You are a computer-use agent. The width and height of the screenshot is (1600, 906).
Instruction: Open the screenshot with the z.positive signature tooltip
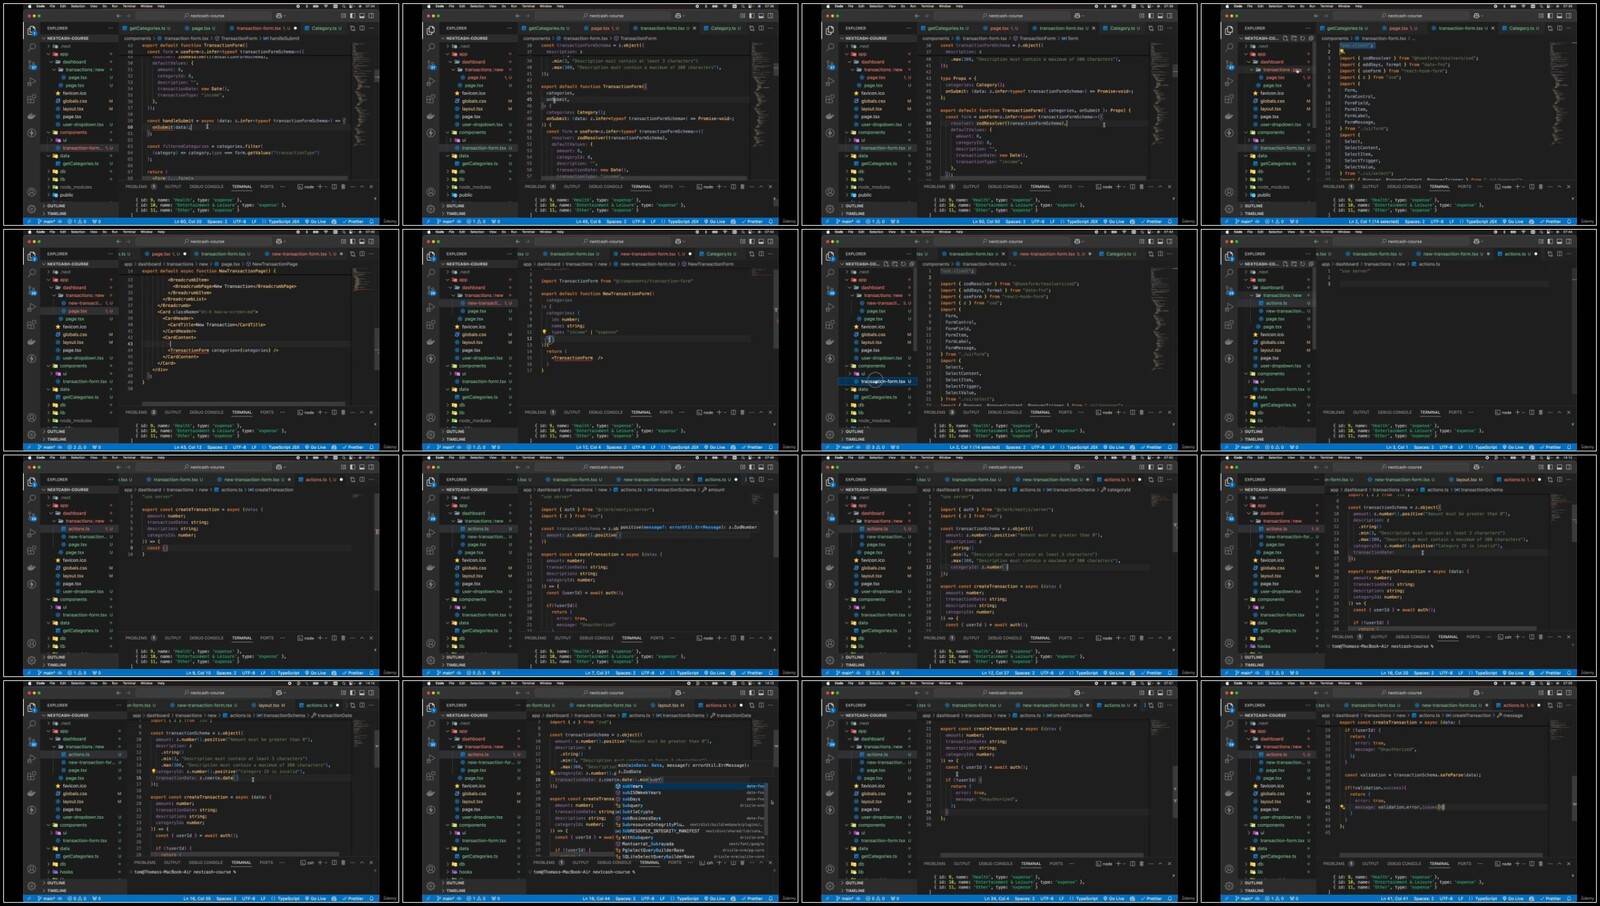[600, 566]
